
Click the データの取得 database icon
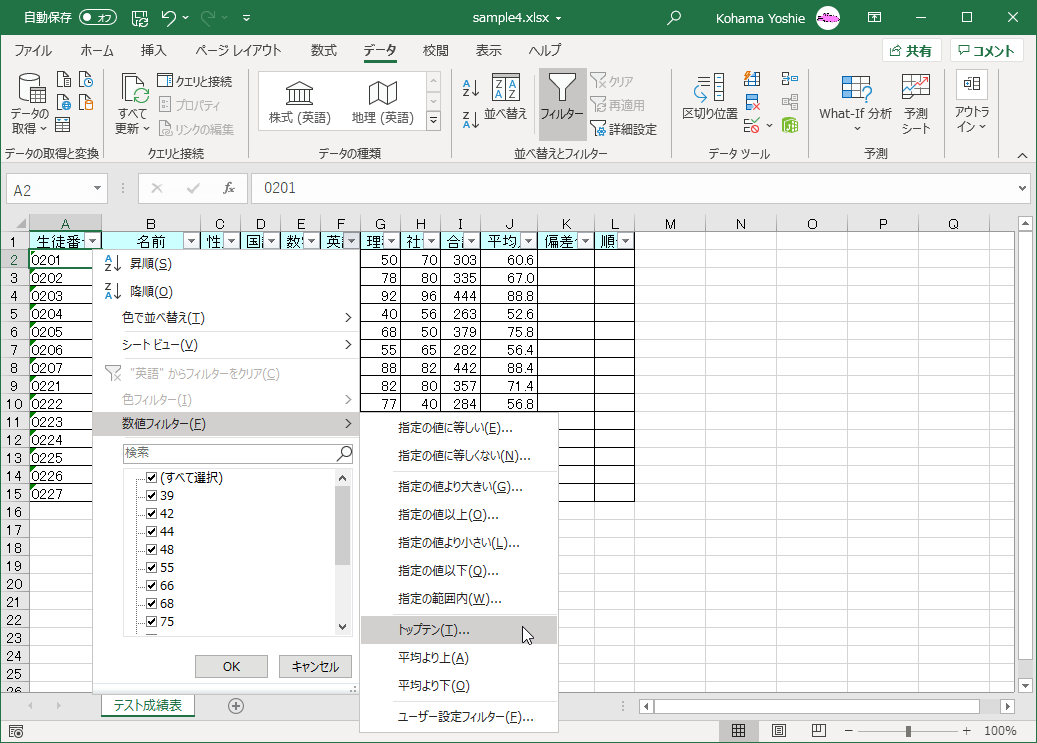(x=30, y=89)
